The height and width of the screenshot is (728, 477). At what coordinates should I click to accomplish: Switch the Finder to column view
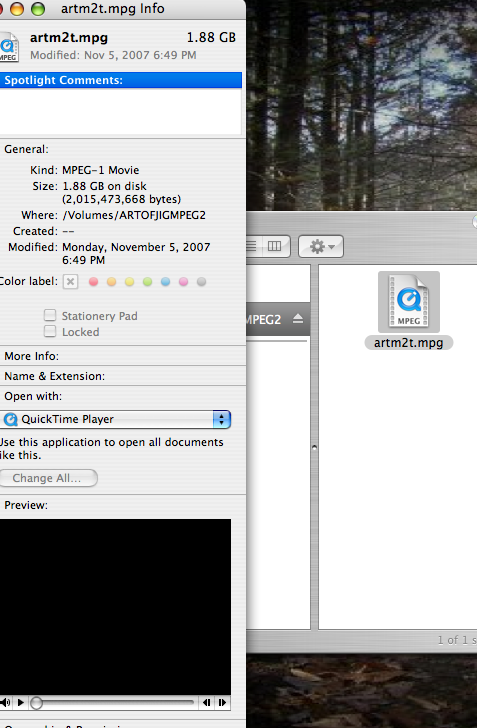click(x=274, y=246)
